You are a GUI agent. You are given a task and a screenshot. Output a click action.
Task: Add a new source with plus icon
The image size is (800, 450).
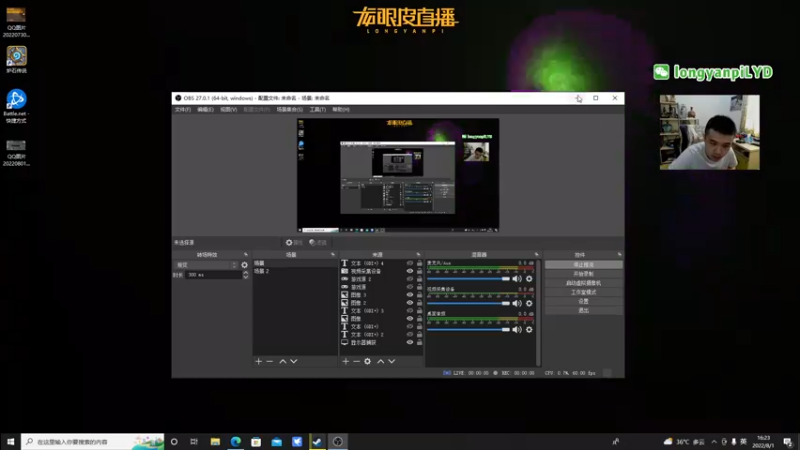345,361
